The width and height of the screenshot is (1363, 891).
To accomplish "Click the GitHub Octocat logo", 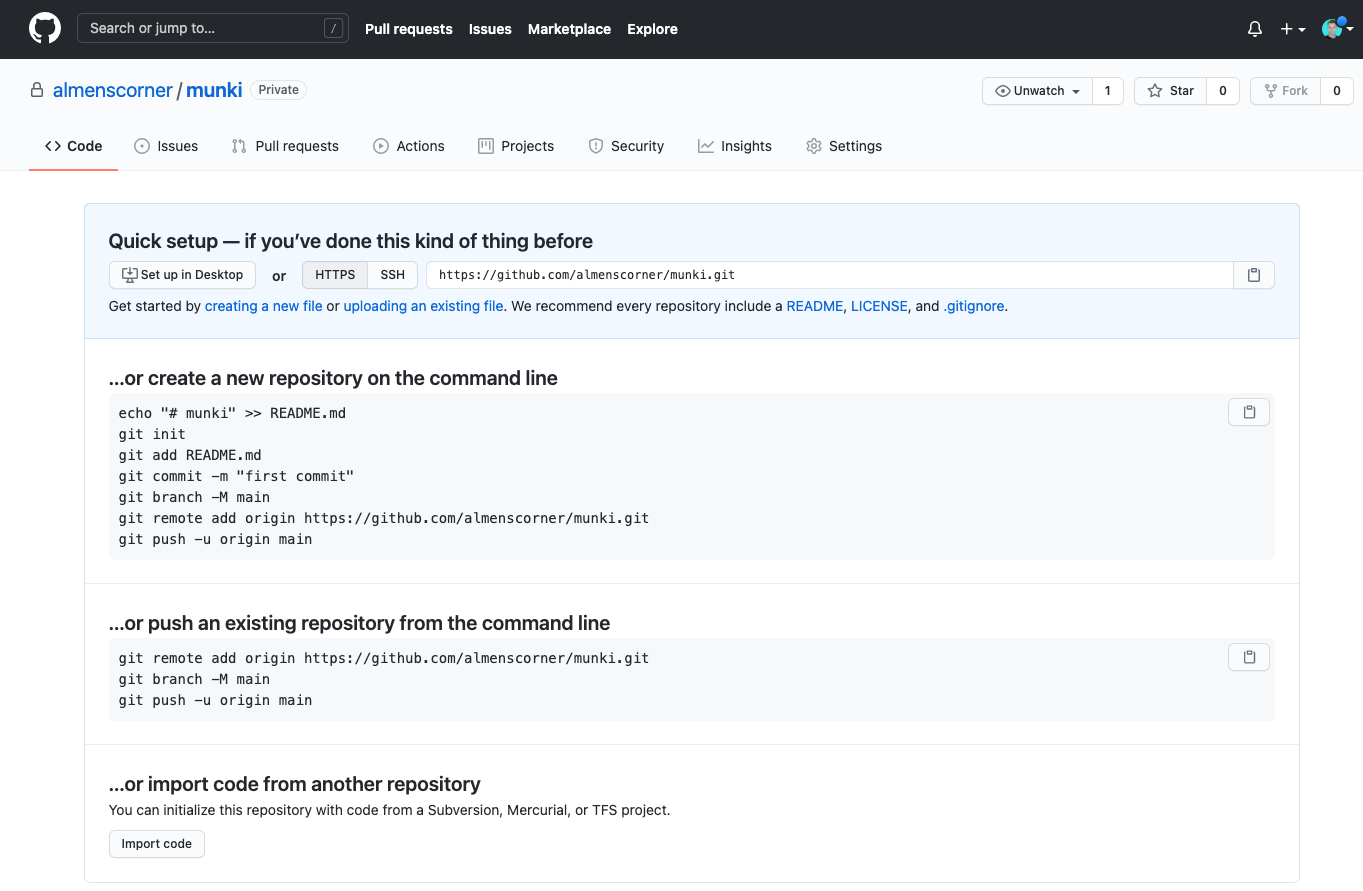I will 44,29.
